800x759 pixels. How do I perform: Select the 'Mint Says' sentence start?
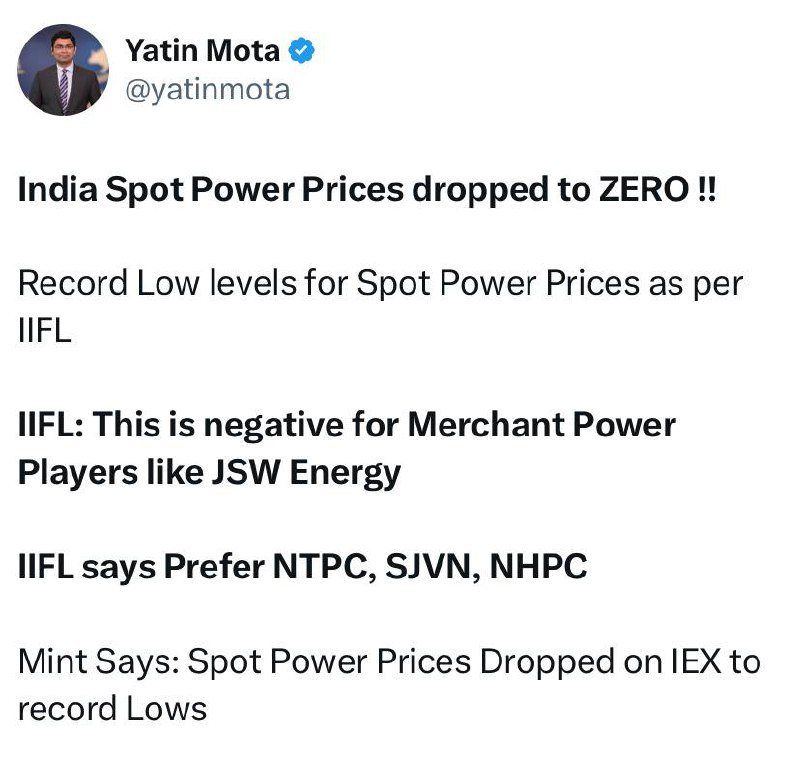98,662
